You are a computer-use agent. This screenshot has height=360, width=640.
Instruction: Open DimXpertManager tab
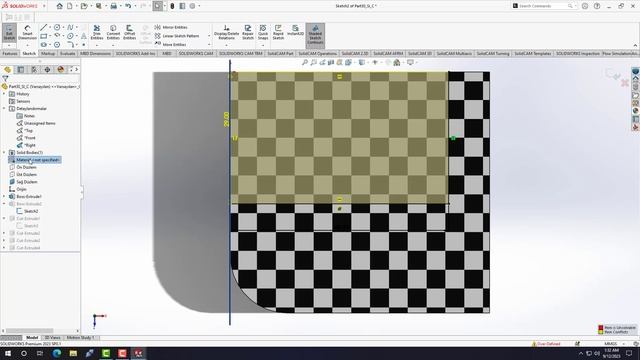point(47,70)
